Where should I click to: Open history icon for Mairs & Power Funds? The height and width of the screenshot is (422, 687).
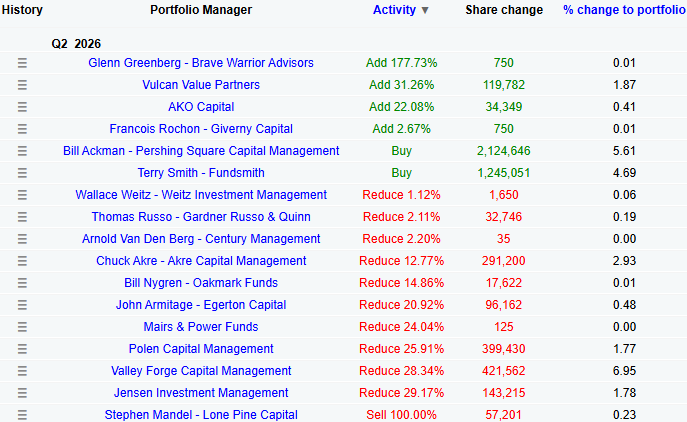tap(22, 327)
